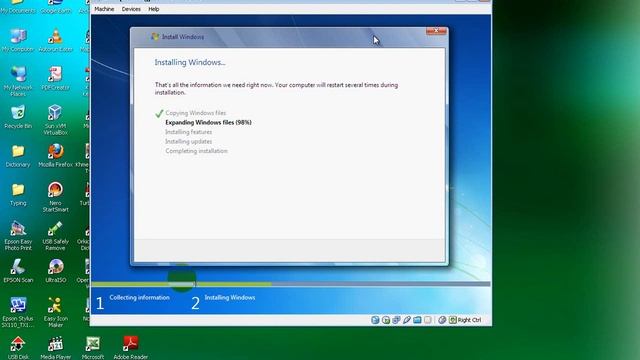This screenshot has width=640, height=360.
Task: Open the Typing folder
Action: tap(18, 194)
